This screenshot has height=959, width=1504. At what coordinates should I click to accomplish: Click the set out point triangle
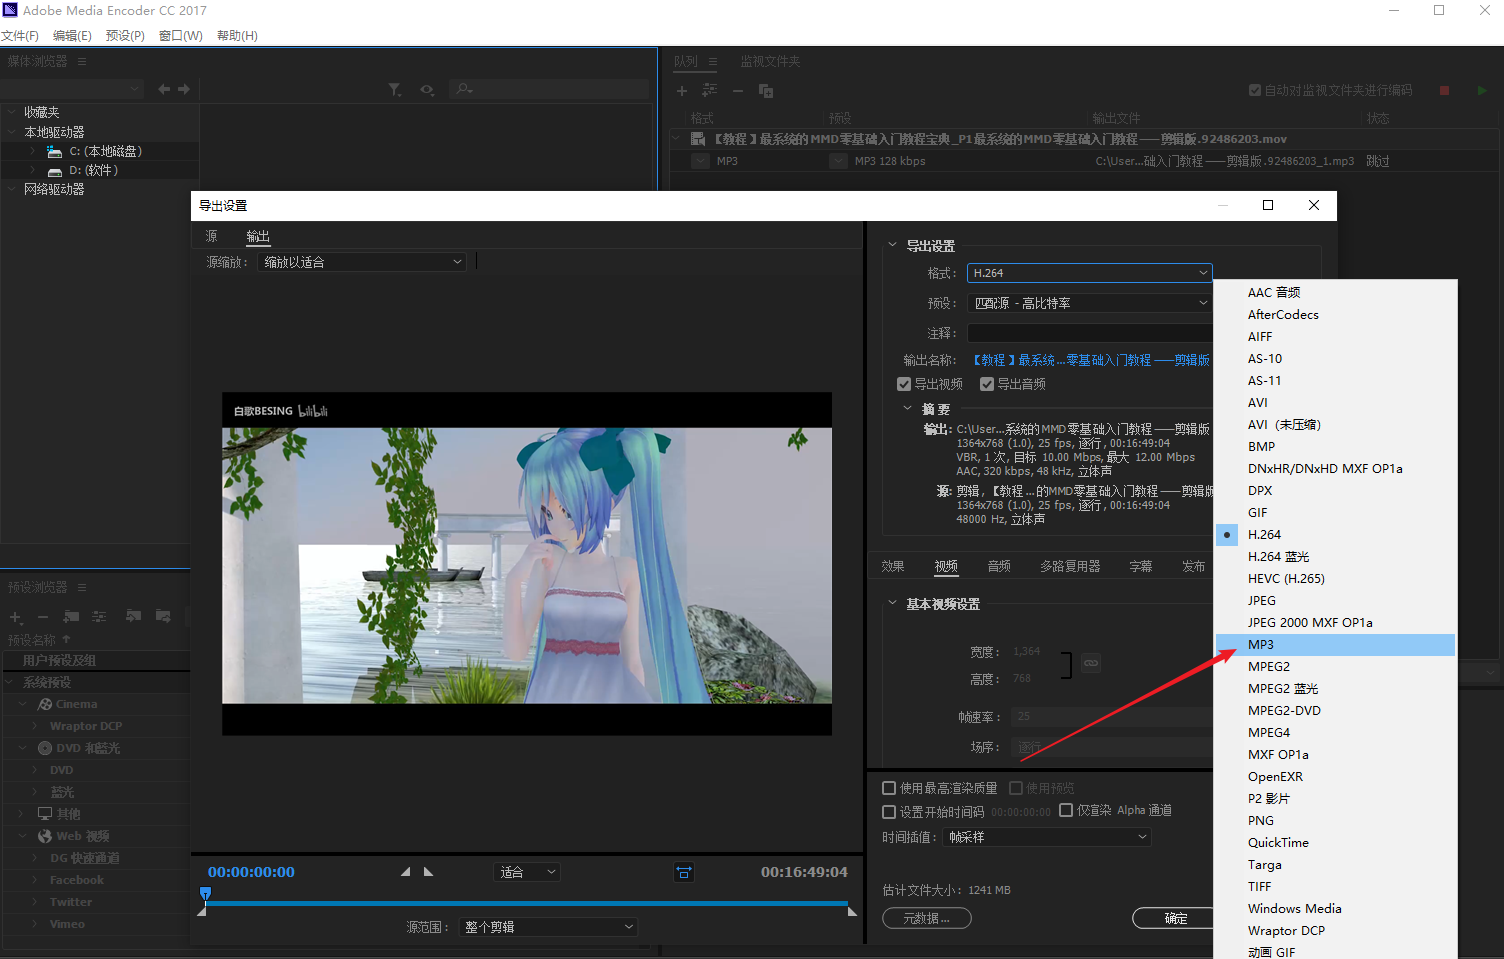pyautogui.click(x=429, y=872)
